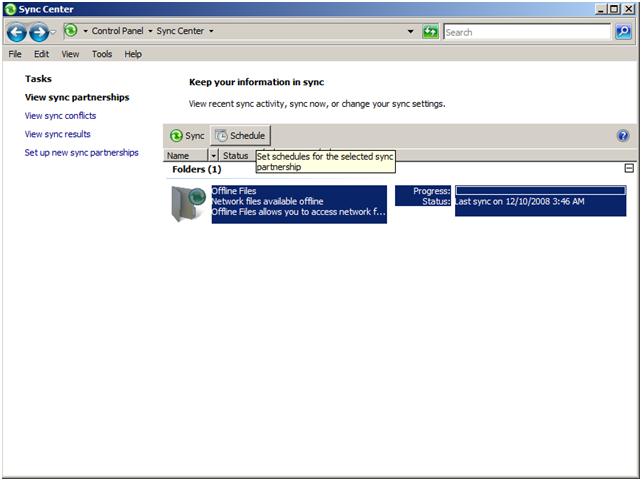The width and height of the screenshot is (642, 481).
Task: Select Control Panel in the address breadcrumb
Action: click(x=118, y=31)
